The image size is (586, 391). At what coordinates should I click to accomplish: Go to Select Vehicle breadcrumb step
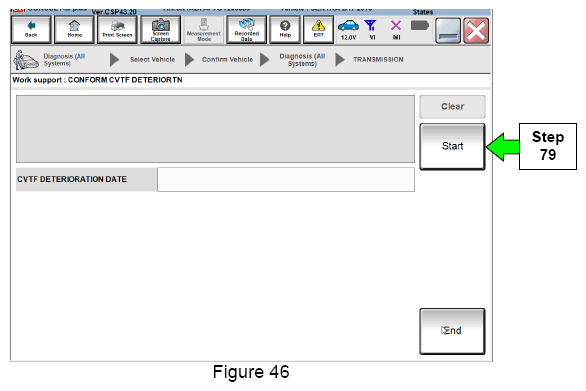click(x=152, y=60)
